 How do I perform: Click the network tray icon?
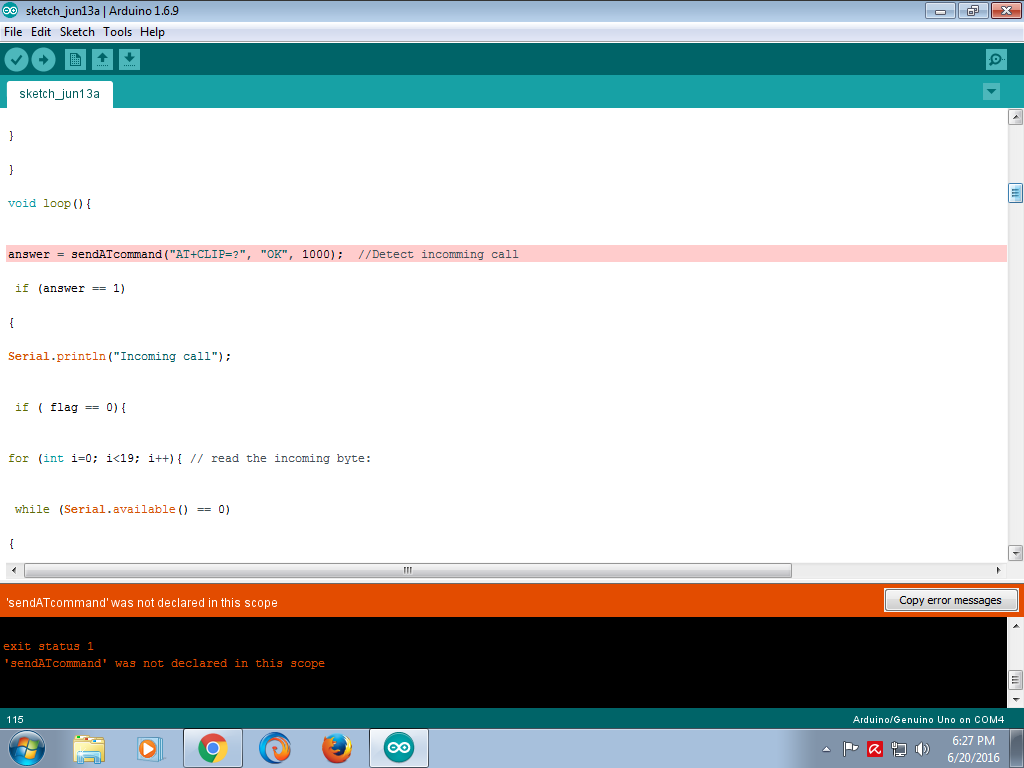(x=899, y=749)
